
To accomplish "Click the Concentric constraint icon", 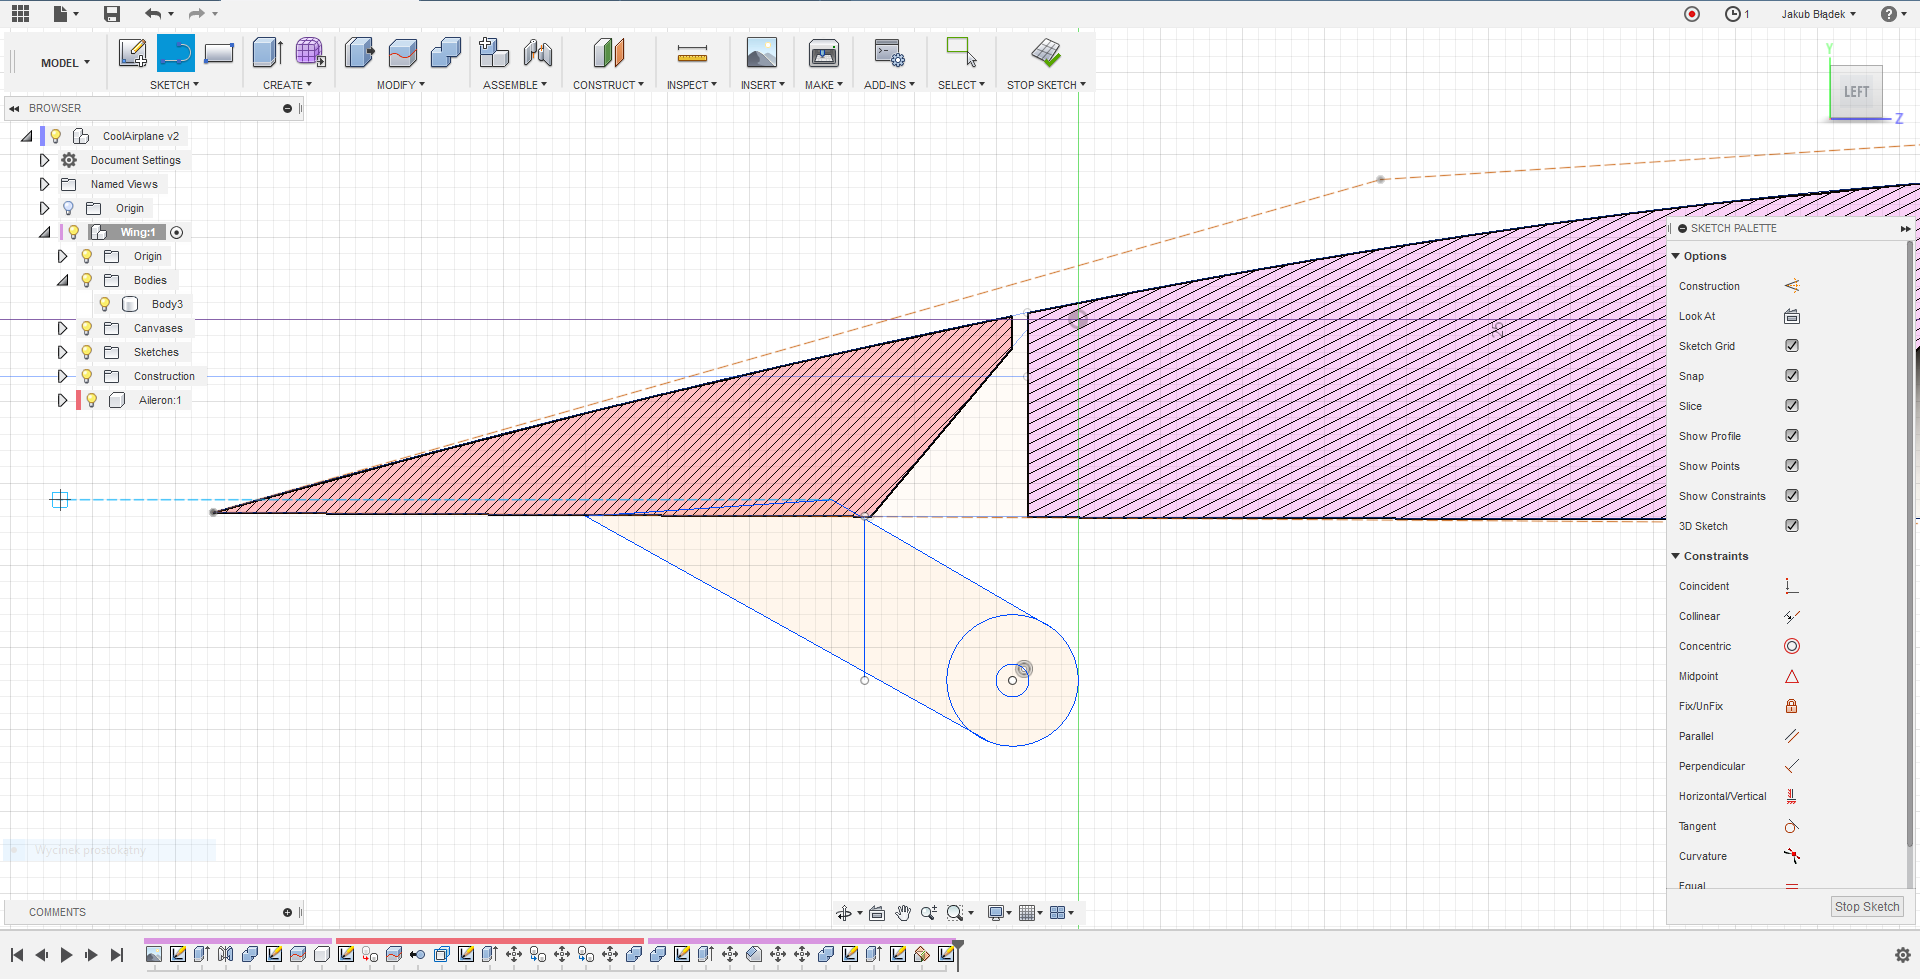I will tap(1792, 646).
